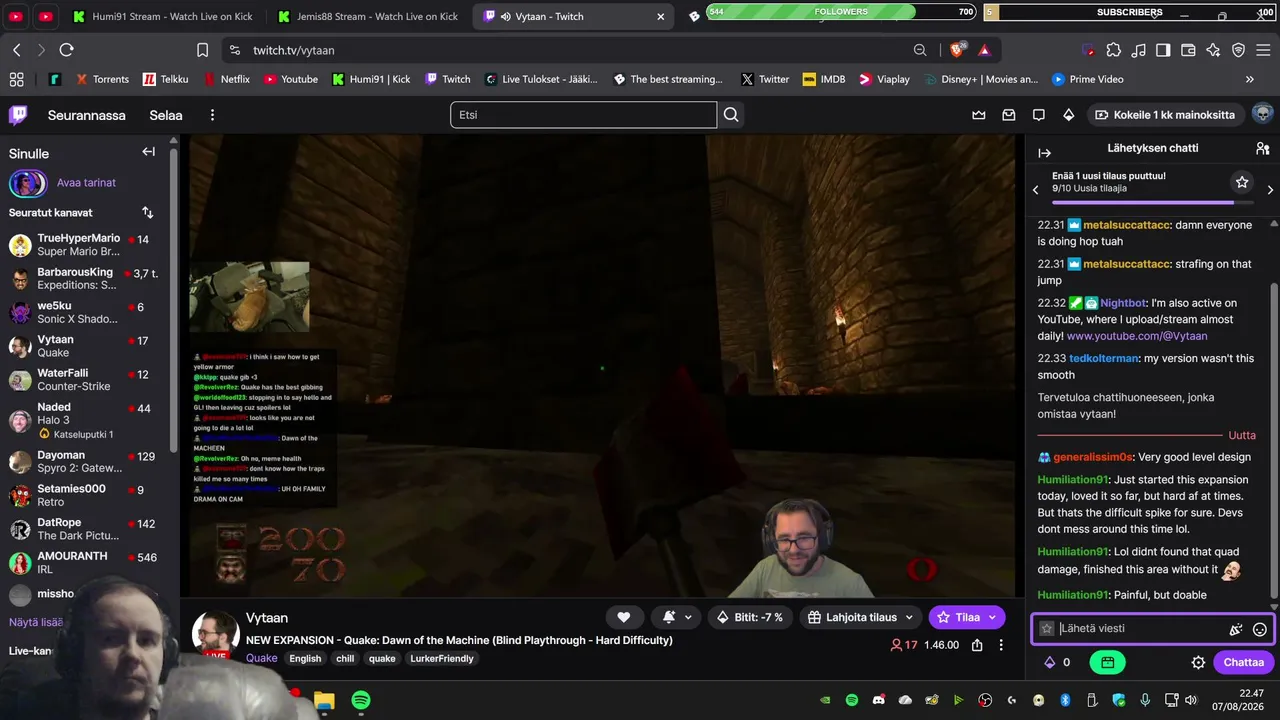This screenshot has height=720, width=1280.
Task: Open the chat community users list
Action: (1262, 148)
